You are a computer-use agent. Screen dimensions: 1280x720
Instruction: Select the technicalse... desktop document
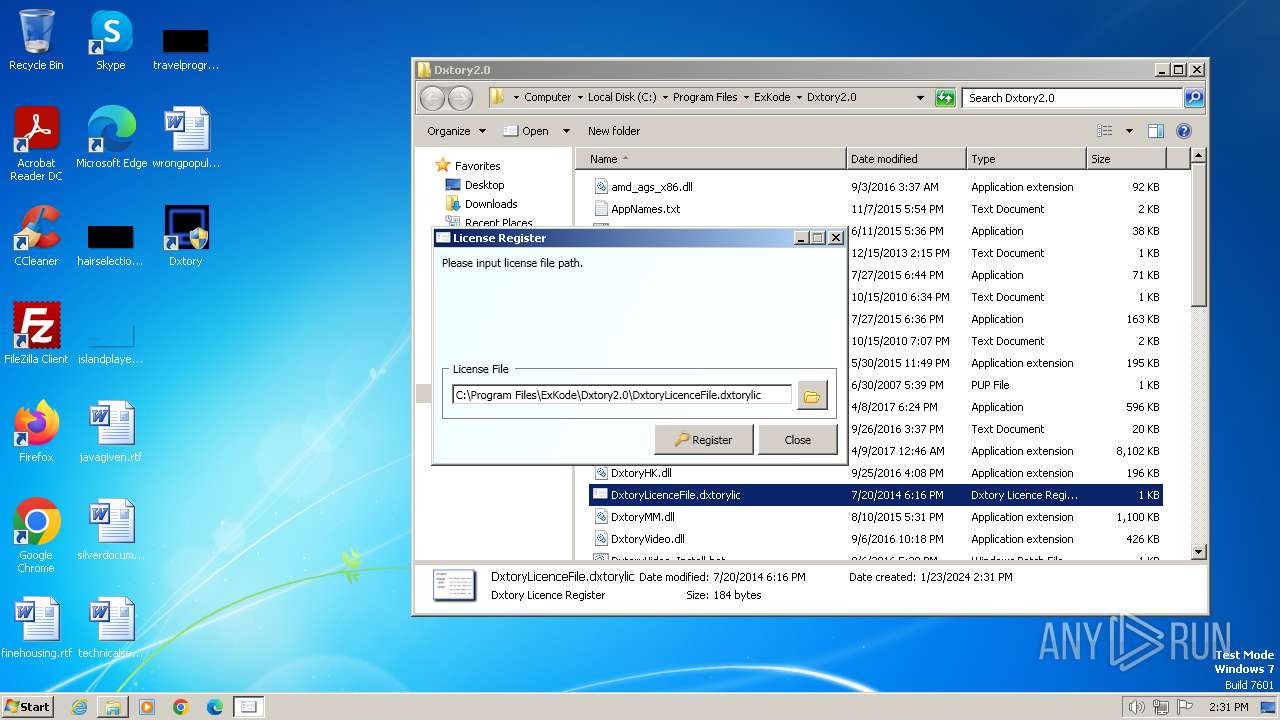[111, 628]
